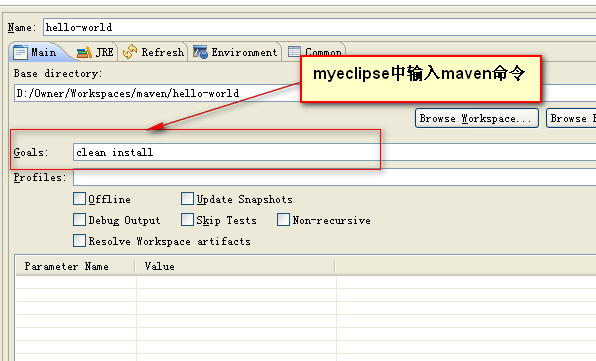Switch to the Refresh tab
This screenshot has height=361, width=596.
point(154,52)
